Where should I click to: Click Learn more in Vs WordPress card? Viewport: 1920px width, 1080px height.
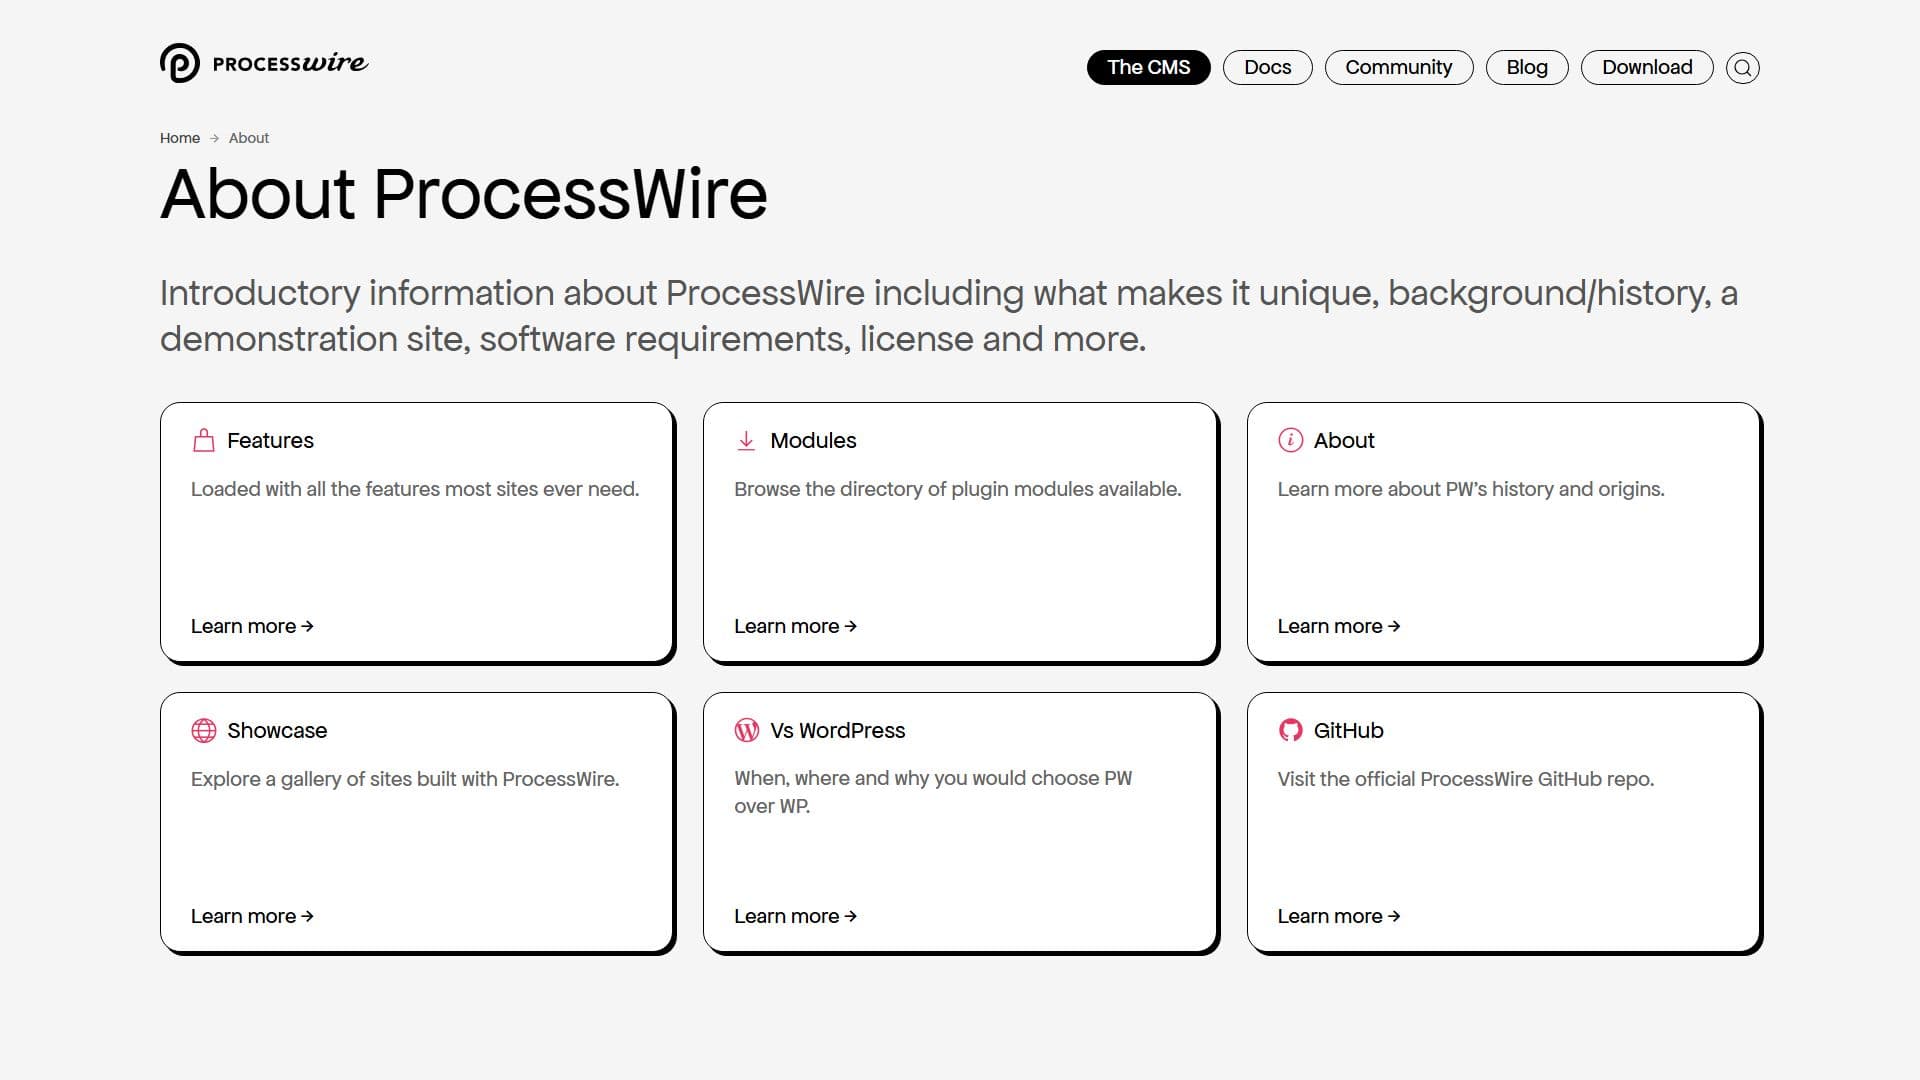click(x=795, y=916)
